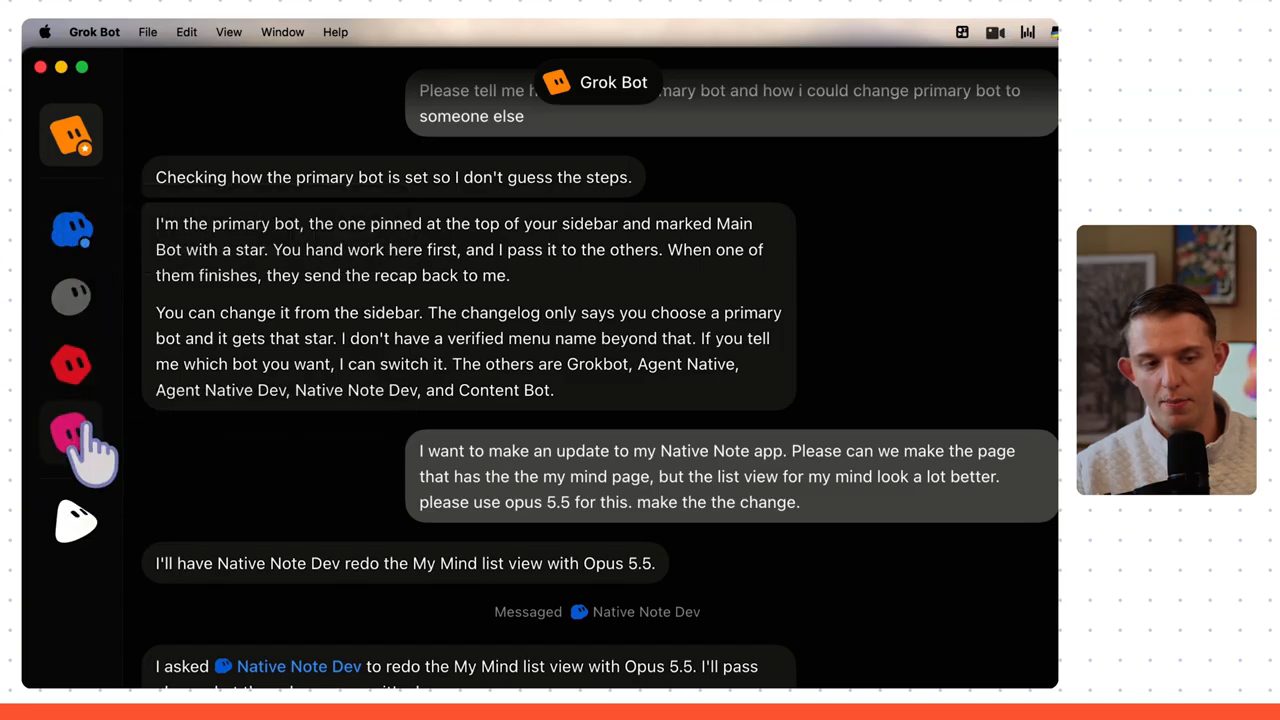
Task: Open the gray bot in sidebar
Action: 71,297
